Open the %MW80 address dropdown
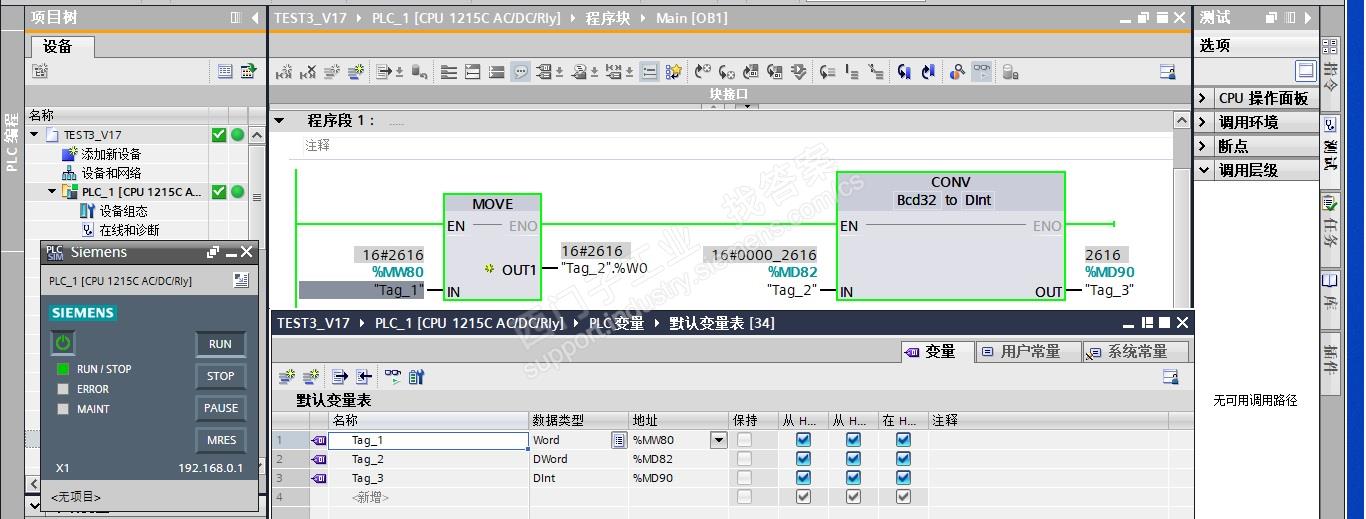The width and height of the screenshot is (1366, 519). click(x=718, y=440)
